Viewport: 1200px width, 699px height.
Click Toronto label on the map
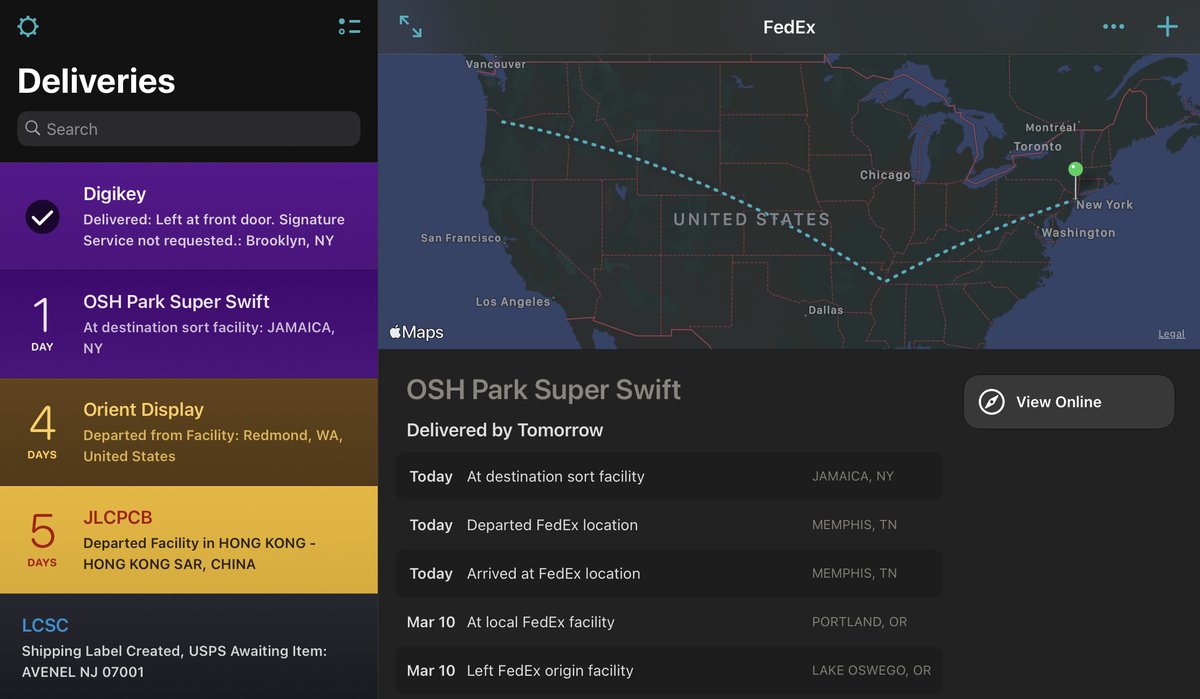click(x=1038, y=146)
